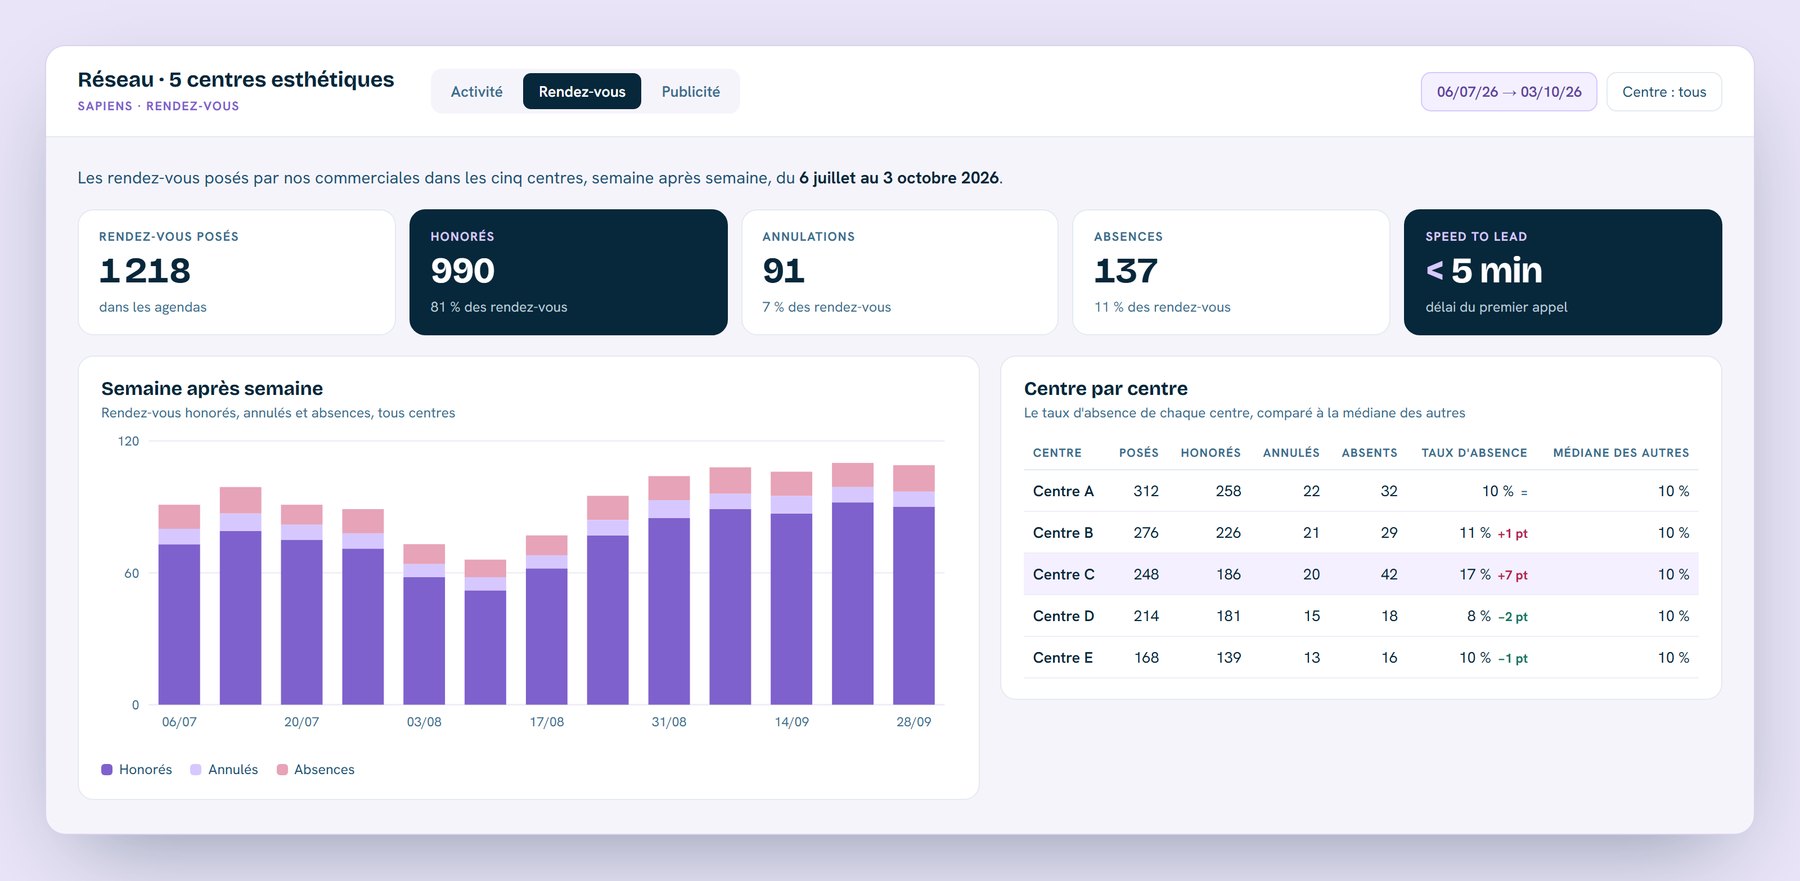Click the Annulés column header

point(1291,453)
